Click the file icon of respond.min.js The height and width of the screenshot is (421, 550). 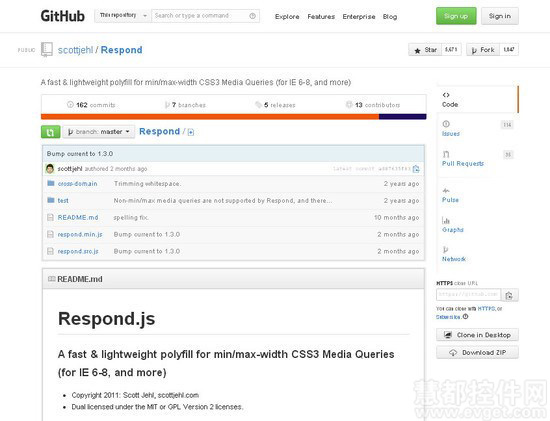(51, 234)
